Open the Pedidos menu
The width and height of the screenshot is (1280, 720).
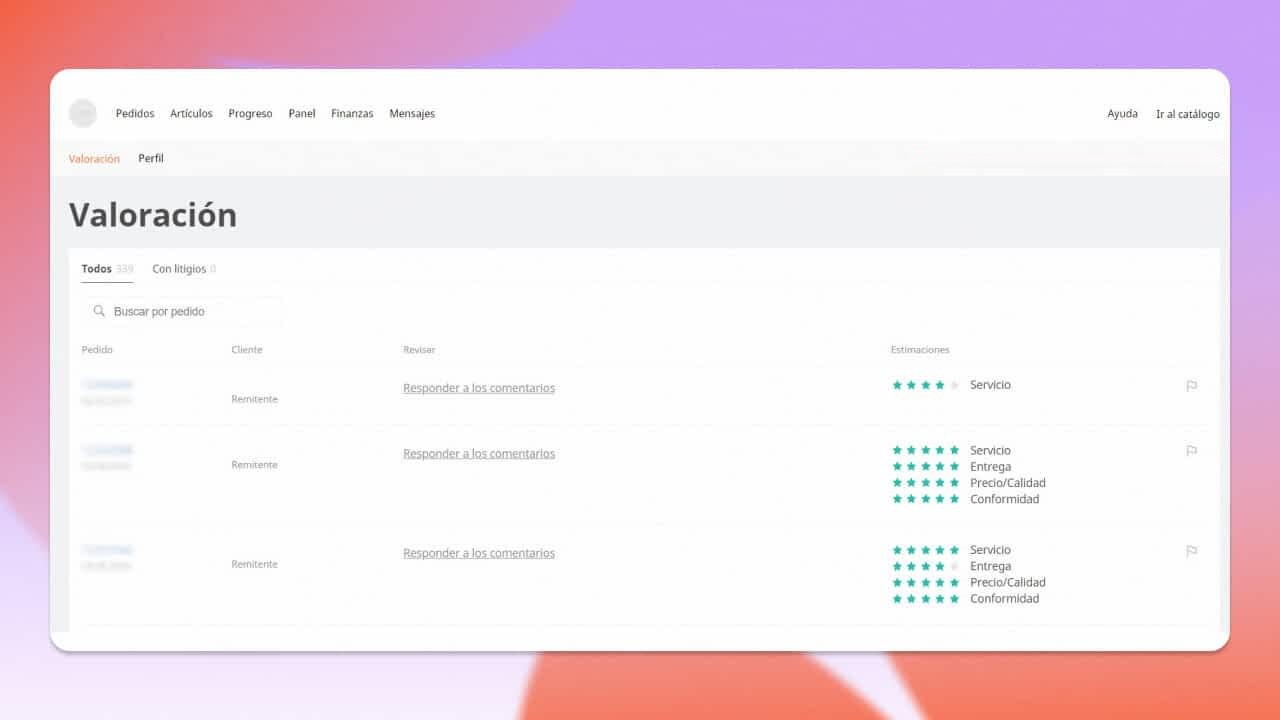click(135, 114)
